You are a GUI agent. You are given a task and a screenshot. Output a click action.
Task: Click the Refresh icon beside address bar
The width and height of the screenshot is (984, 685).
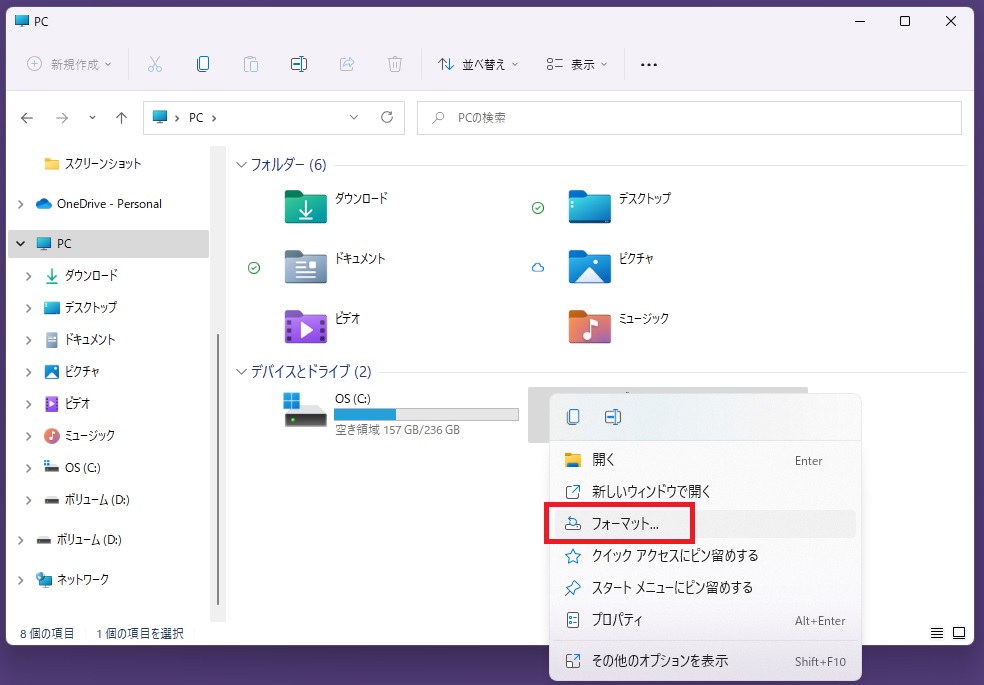click(387, 118)
